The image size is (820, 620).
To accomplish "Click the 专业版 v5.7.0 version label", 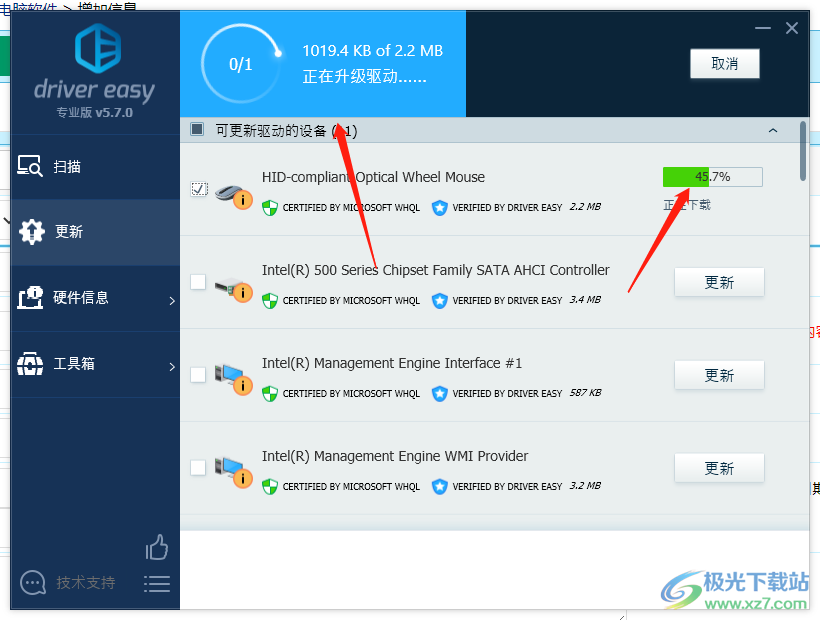I will [x=95, y=112].
